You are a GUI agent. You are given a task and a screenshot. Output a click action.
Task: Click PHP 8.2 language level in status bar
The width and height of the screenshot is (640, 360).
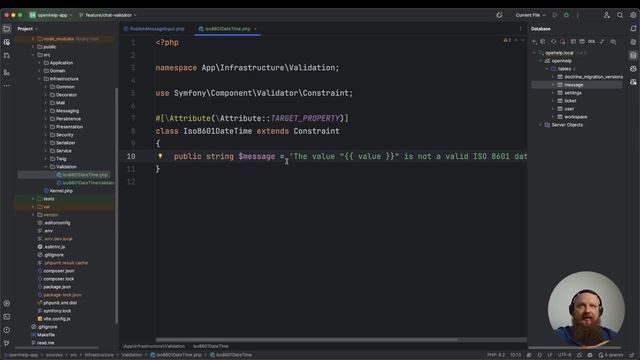(x=496, y=355)
